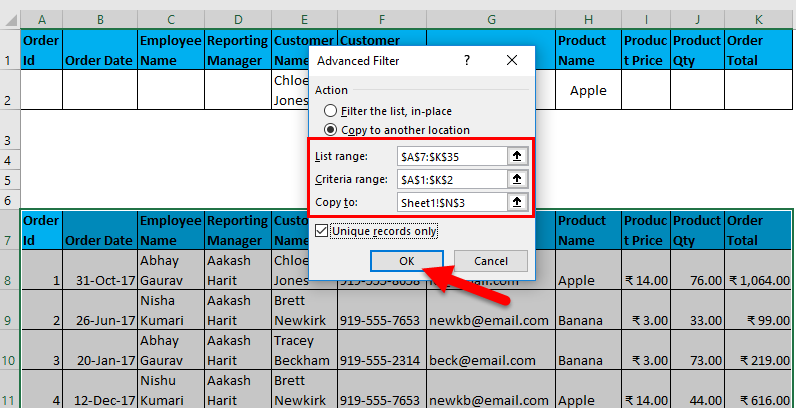
Task: Click product qty cell 73.00
Action: pos(698,350)
